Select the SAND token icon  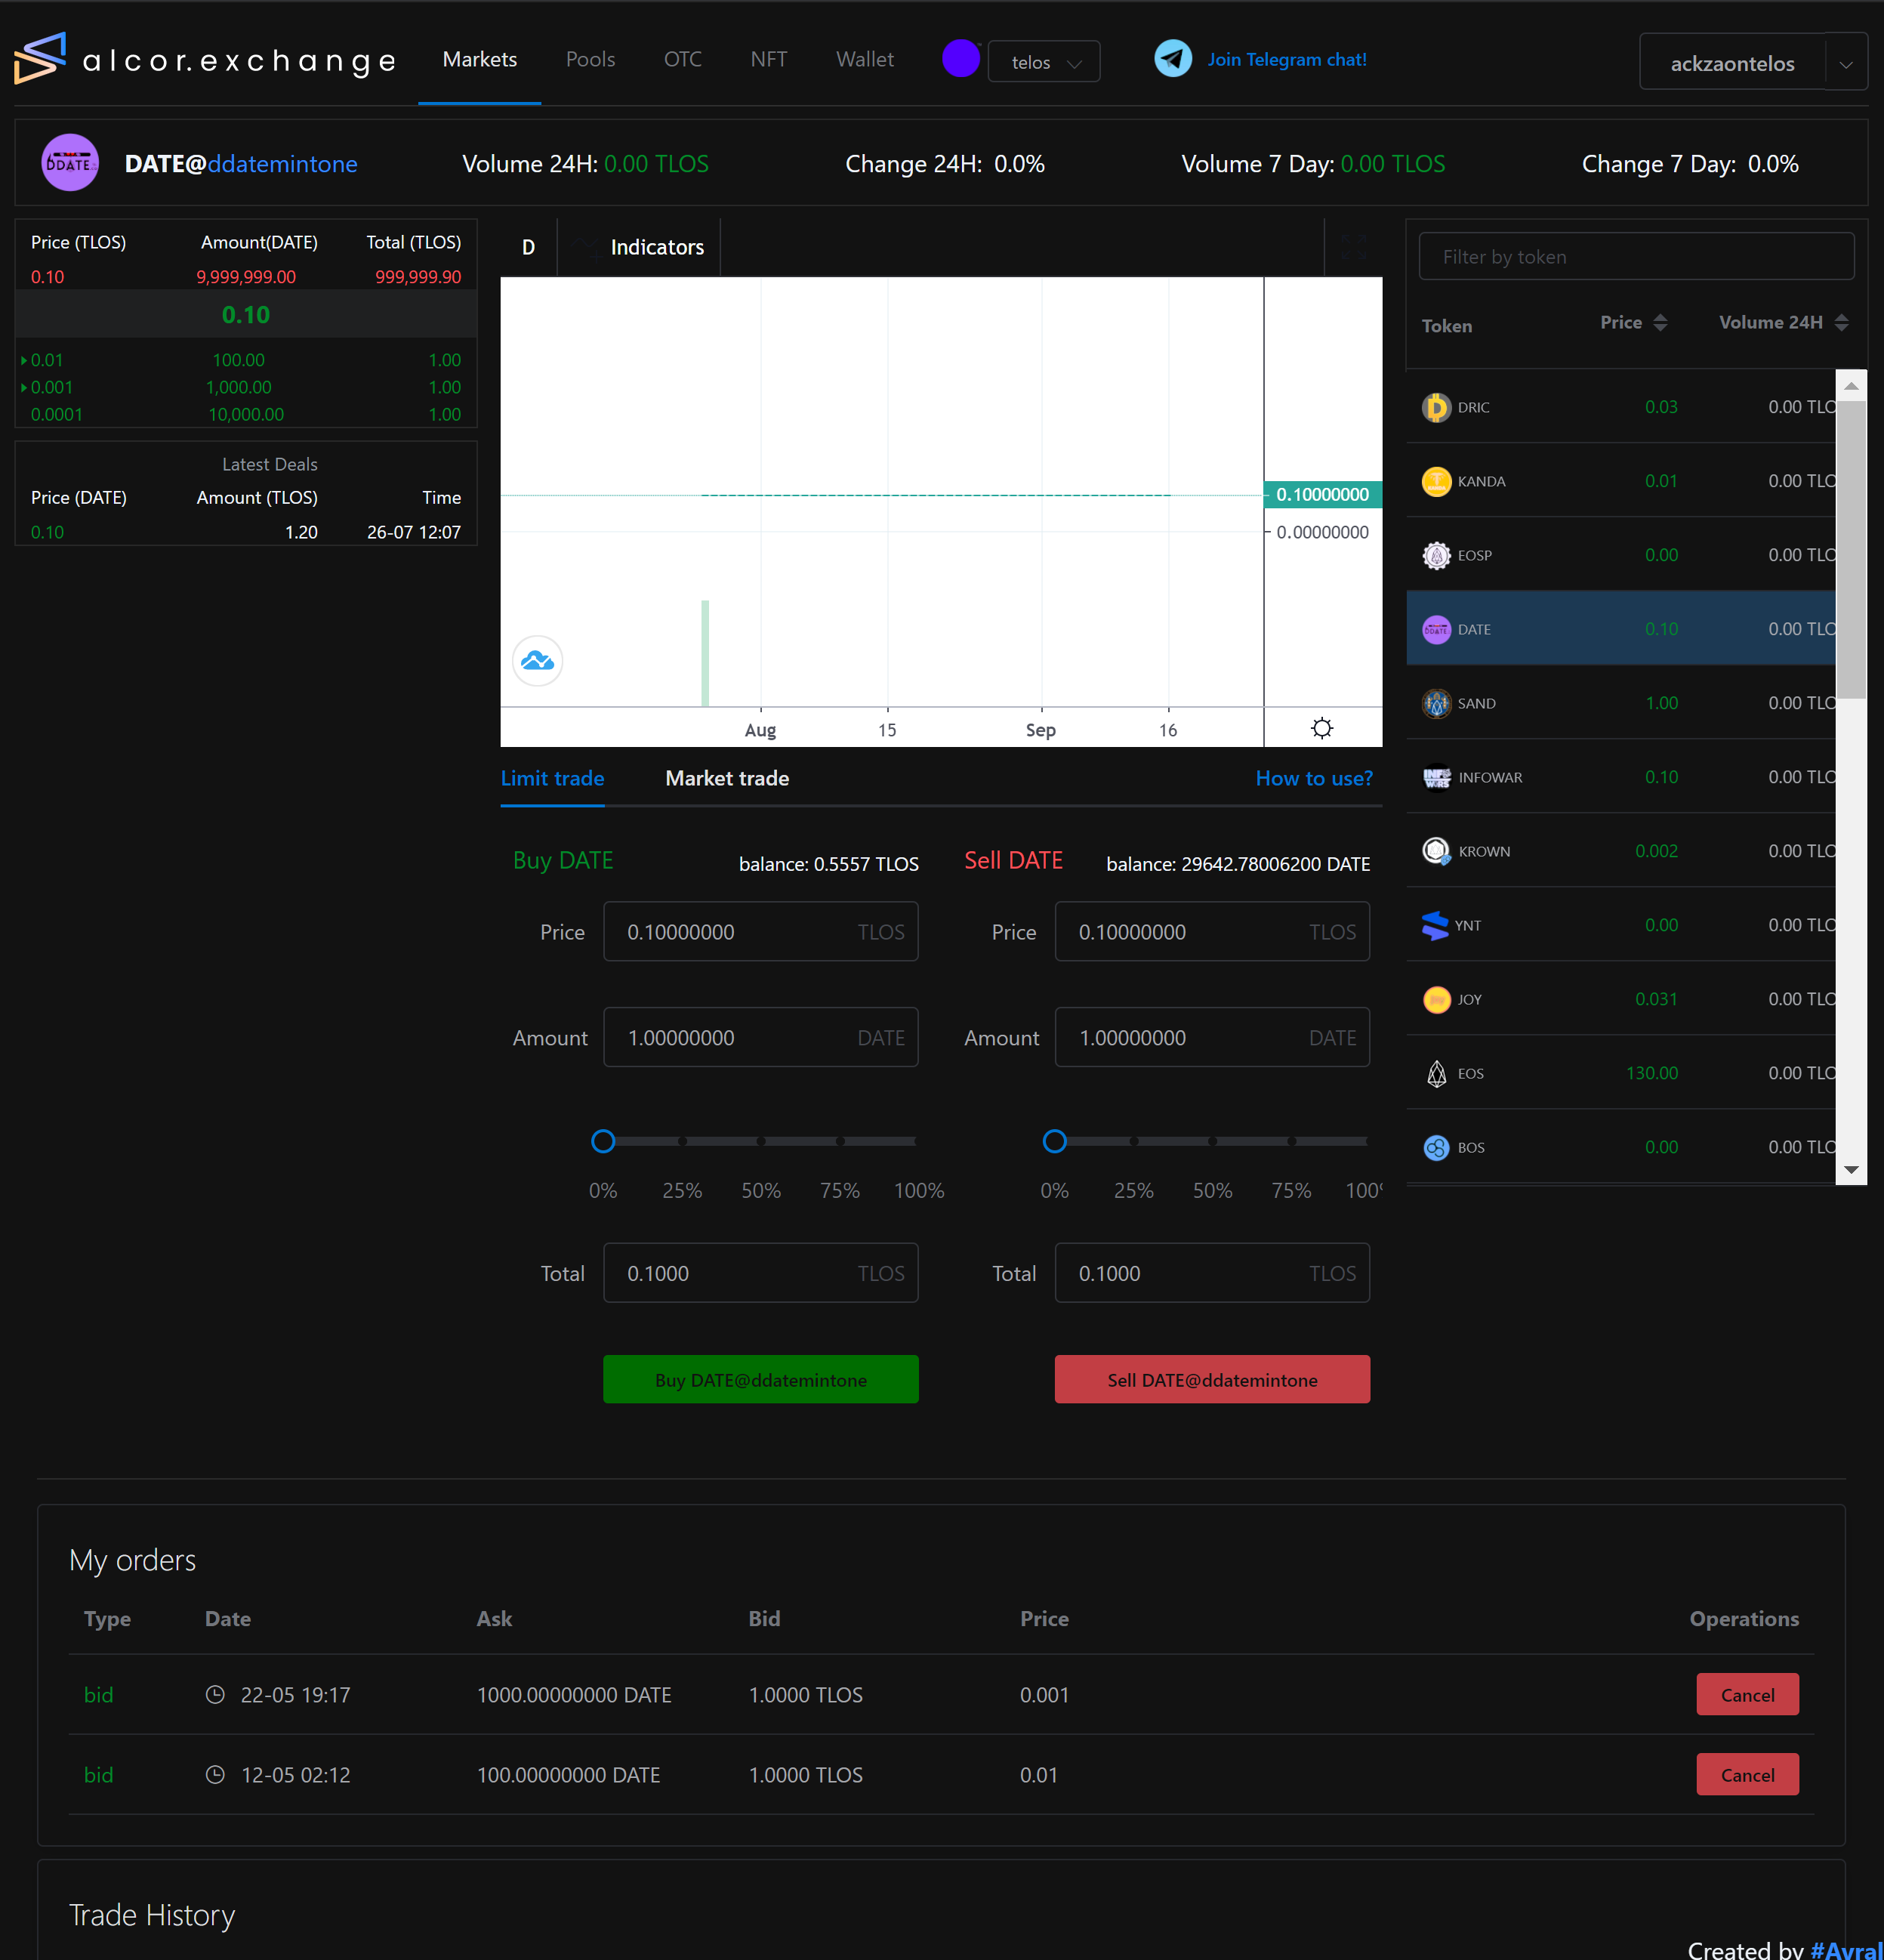click(x=1436, y=703)
